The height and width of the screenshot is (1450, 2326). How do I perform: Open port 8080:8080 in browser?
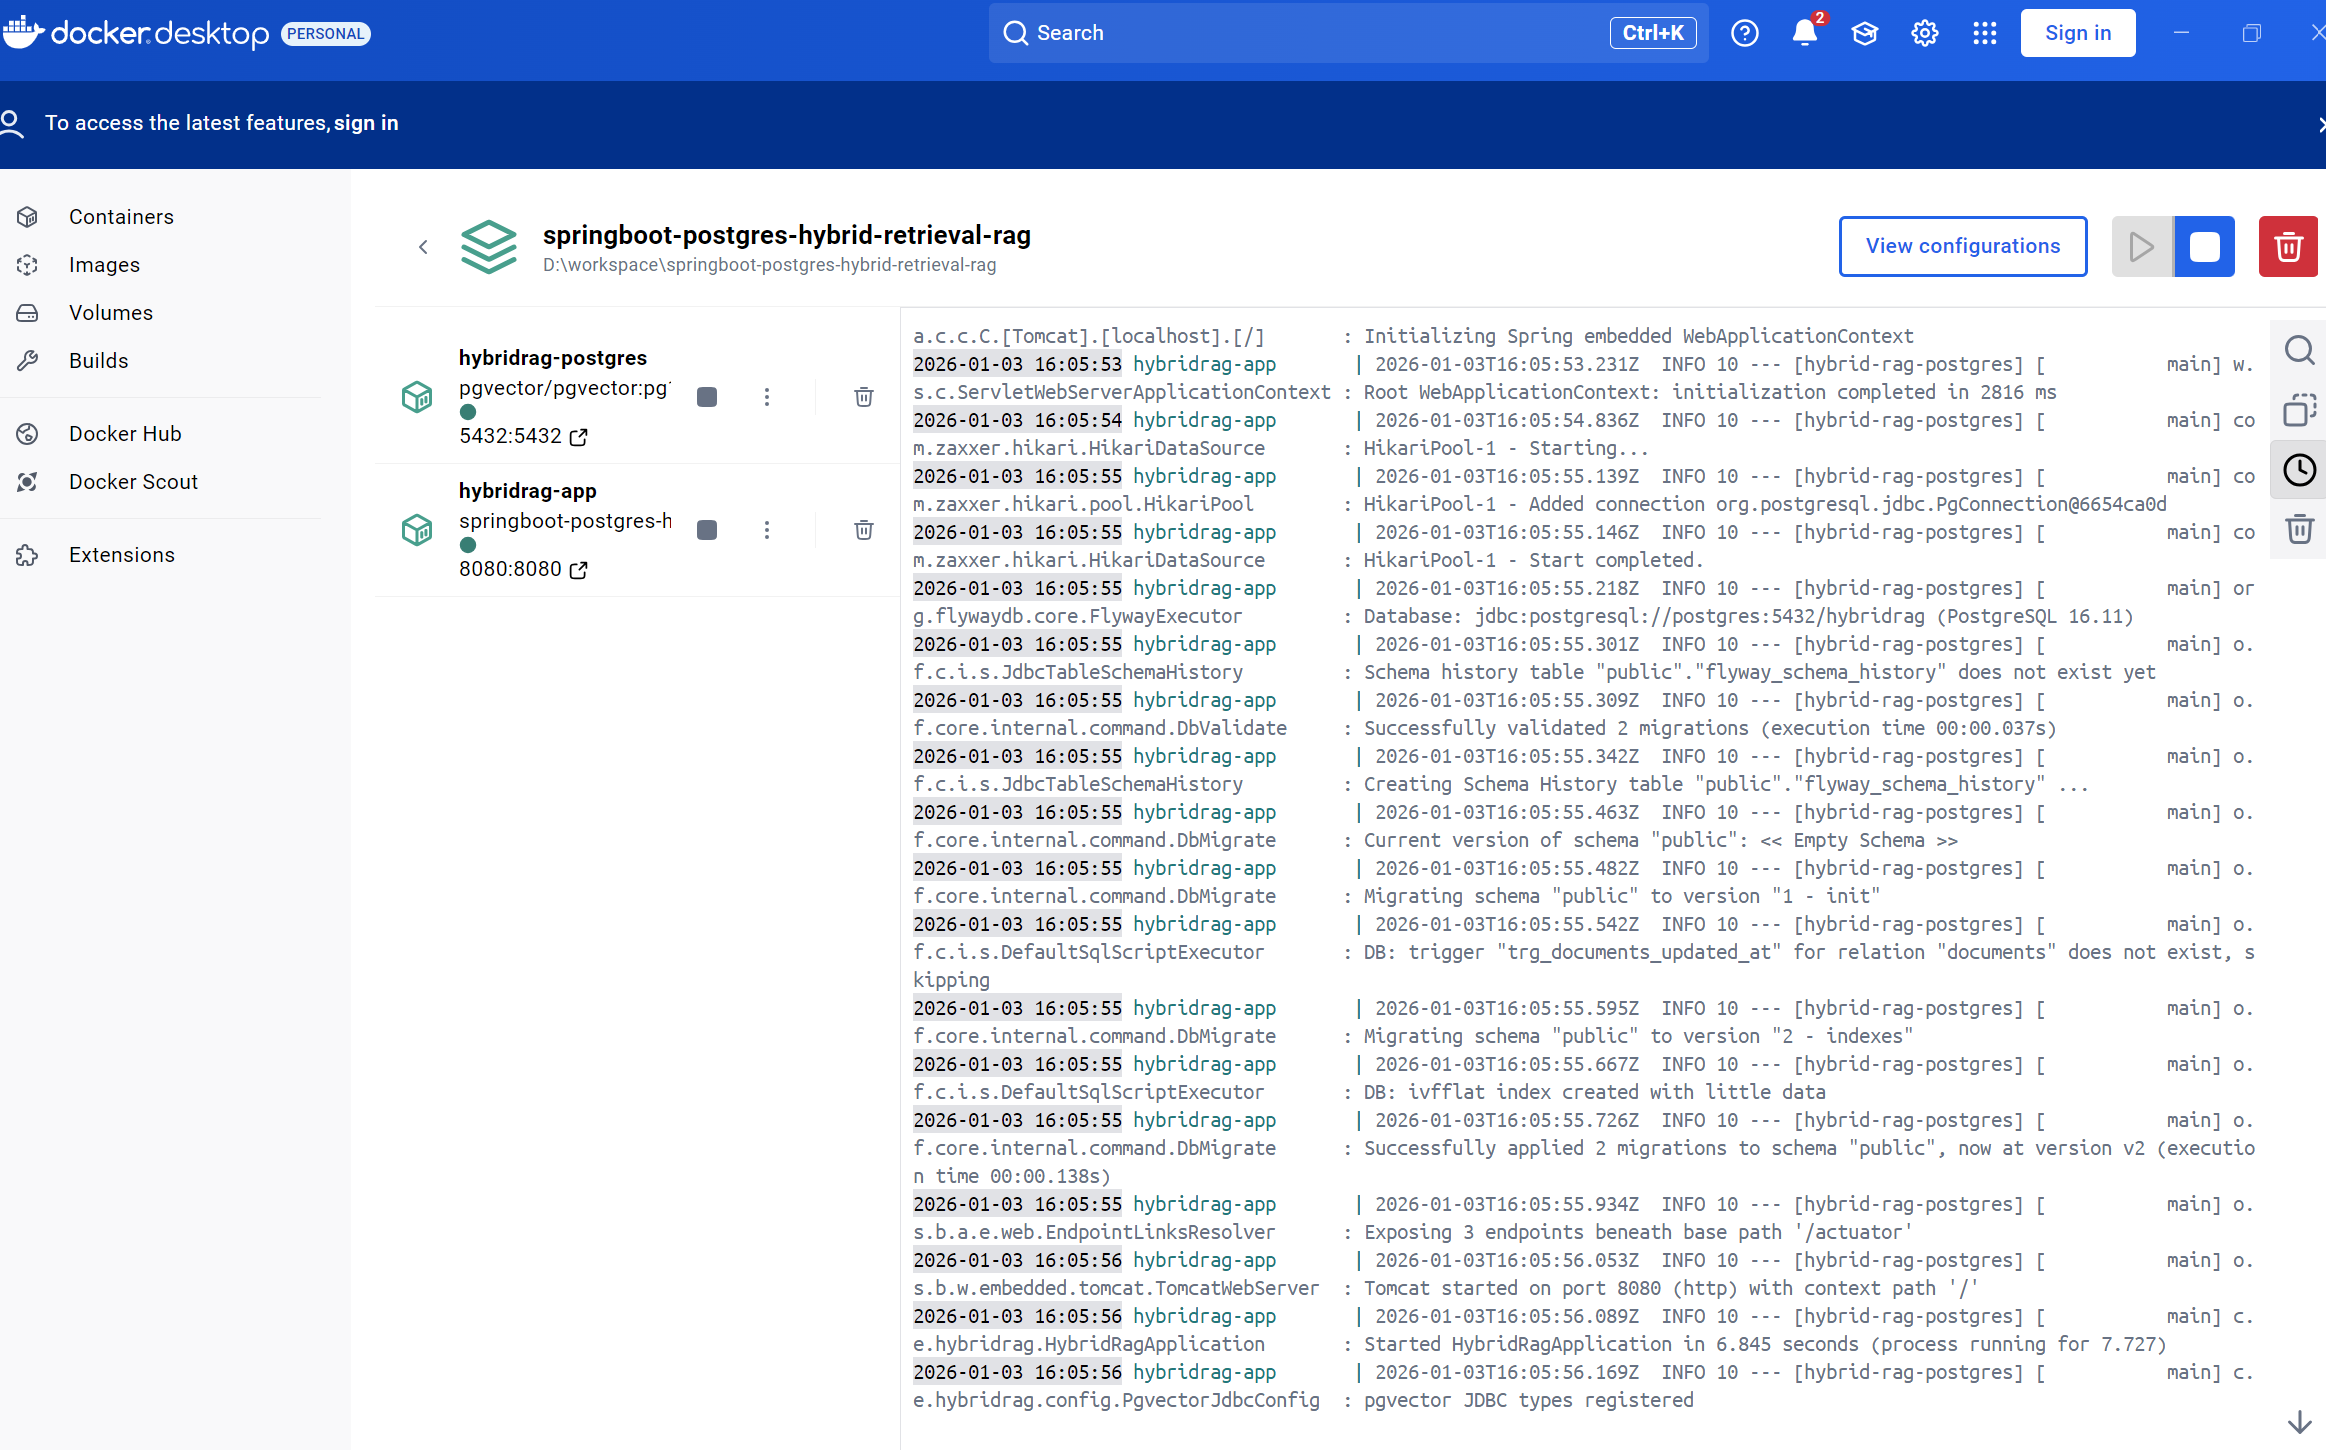point(578,570)
